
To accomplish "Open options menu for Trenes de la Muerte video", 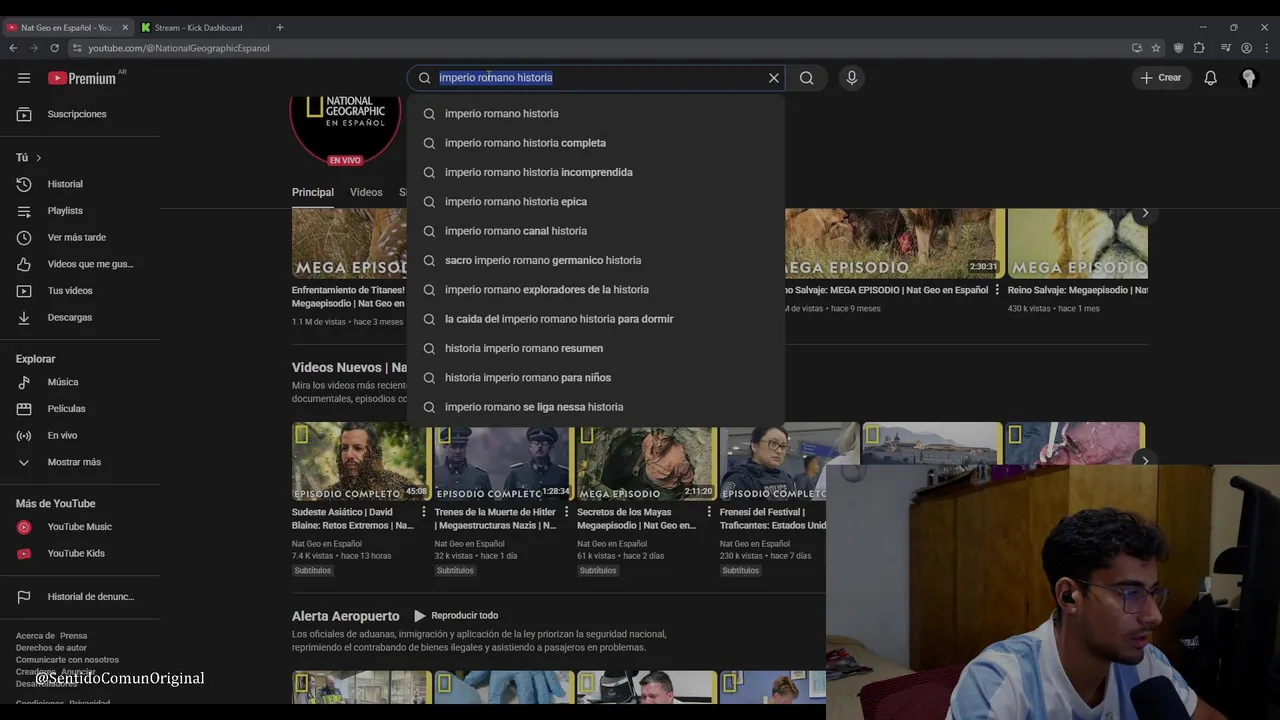I will 566,512.
